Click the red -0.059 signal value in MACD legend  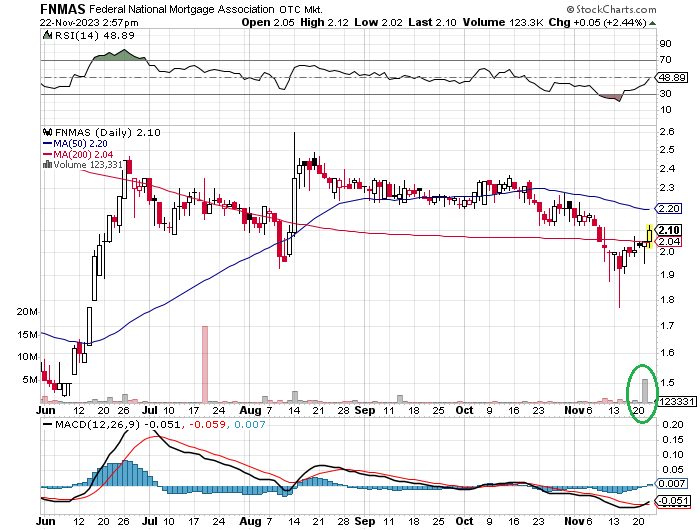[x=208, y=424]
